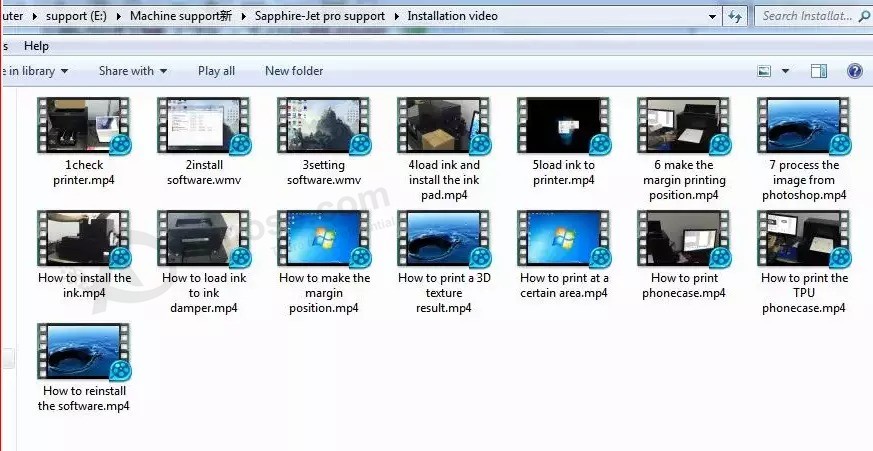Click the How to install the ink.mp4 name
Viewport: 873px width, 451px height.
click(x=84, y=286)
